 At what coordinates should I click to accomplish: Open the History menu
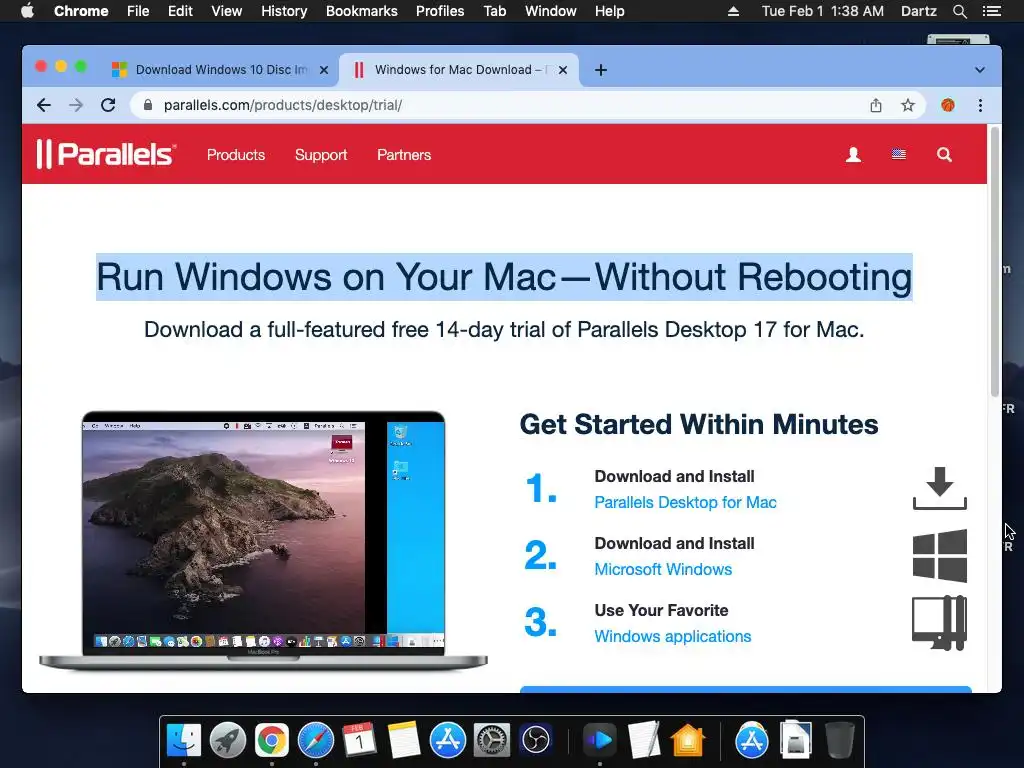284,11
